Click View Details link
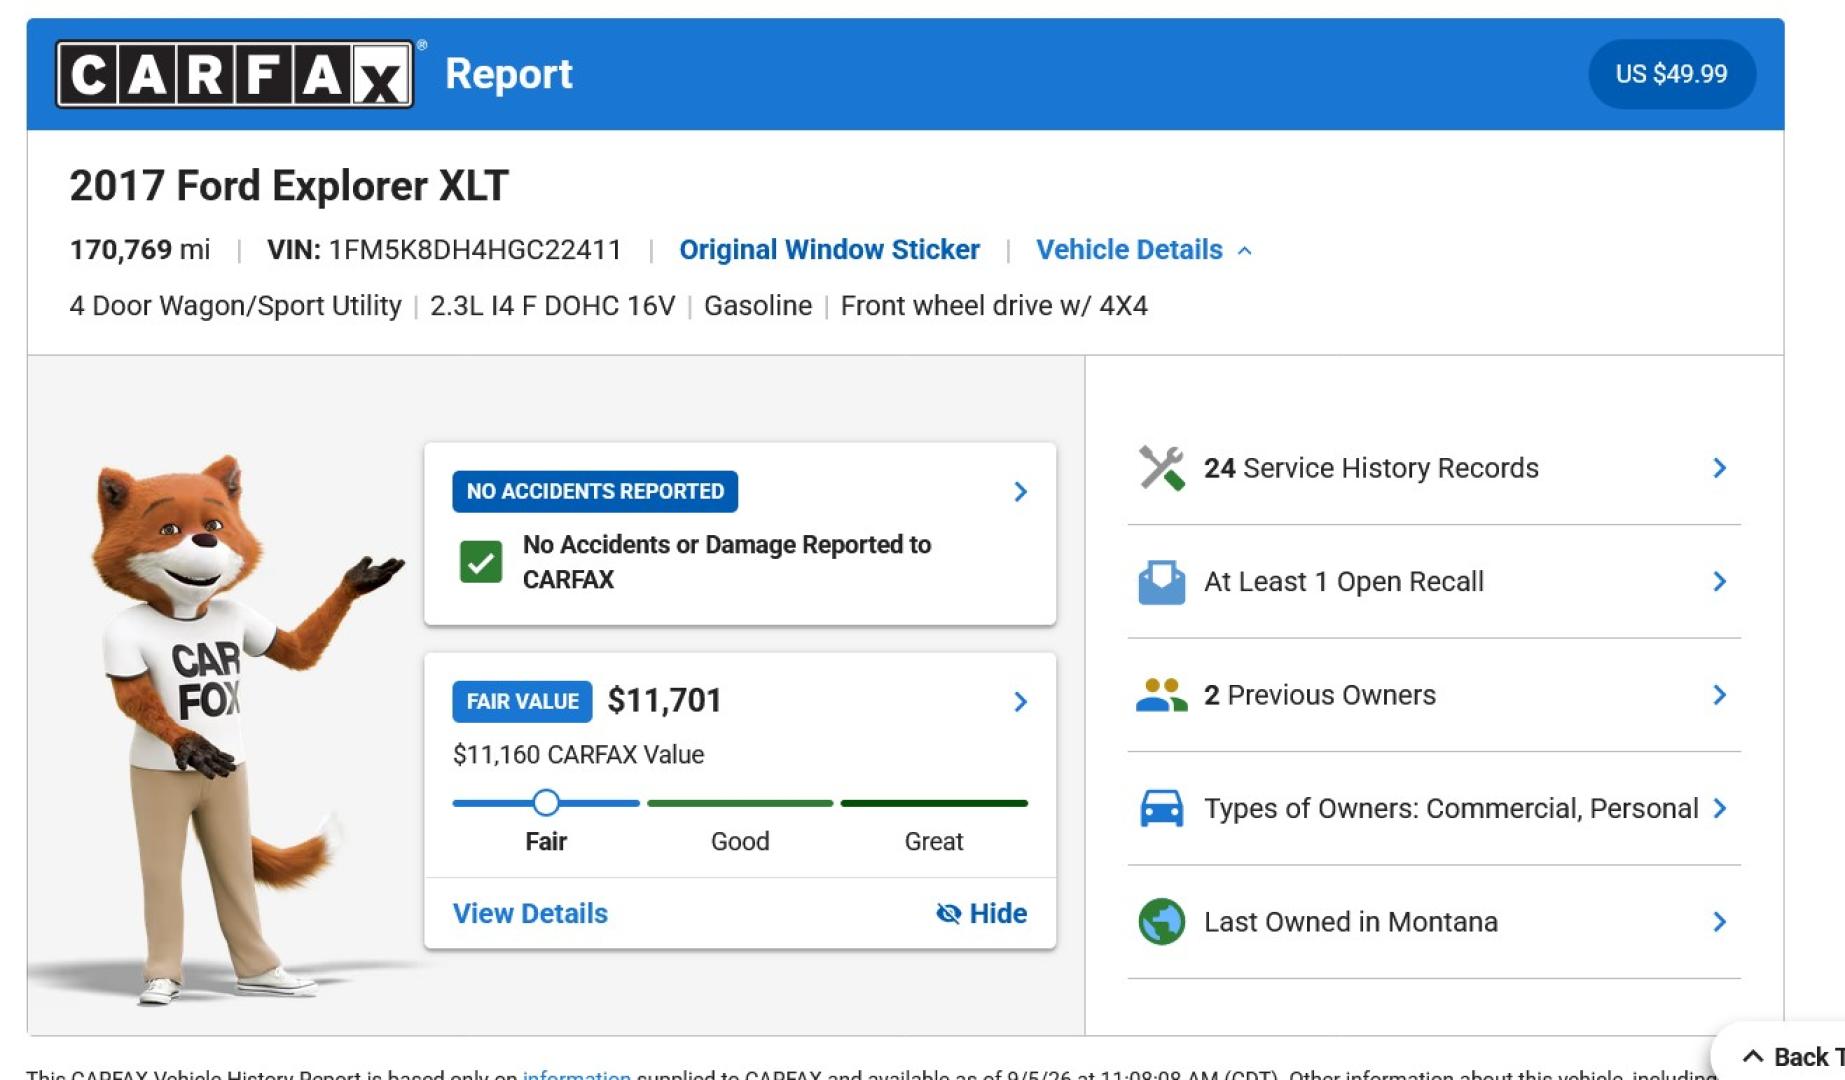The image size is (1845, 1080). point(530,913)
